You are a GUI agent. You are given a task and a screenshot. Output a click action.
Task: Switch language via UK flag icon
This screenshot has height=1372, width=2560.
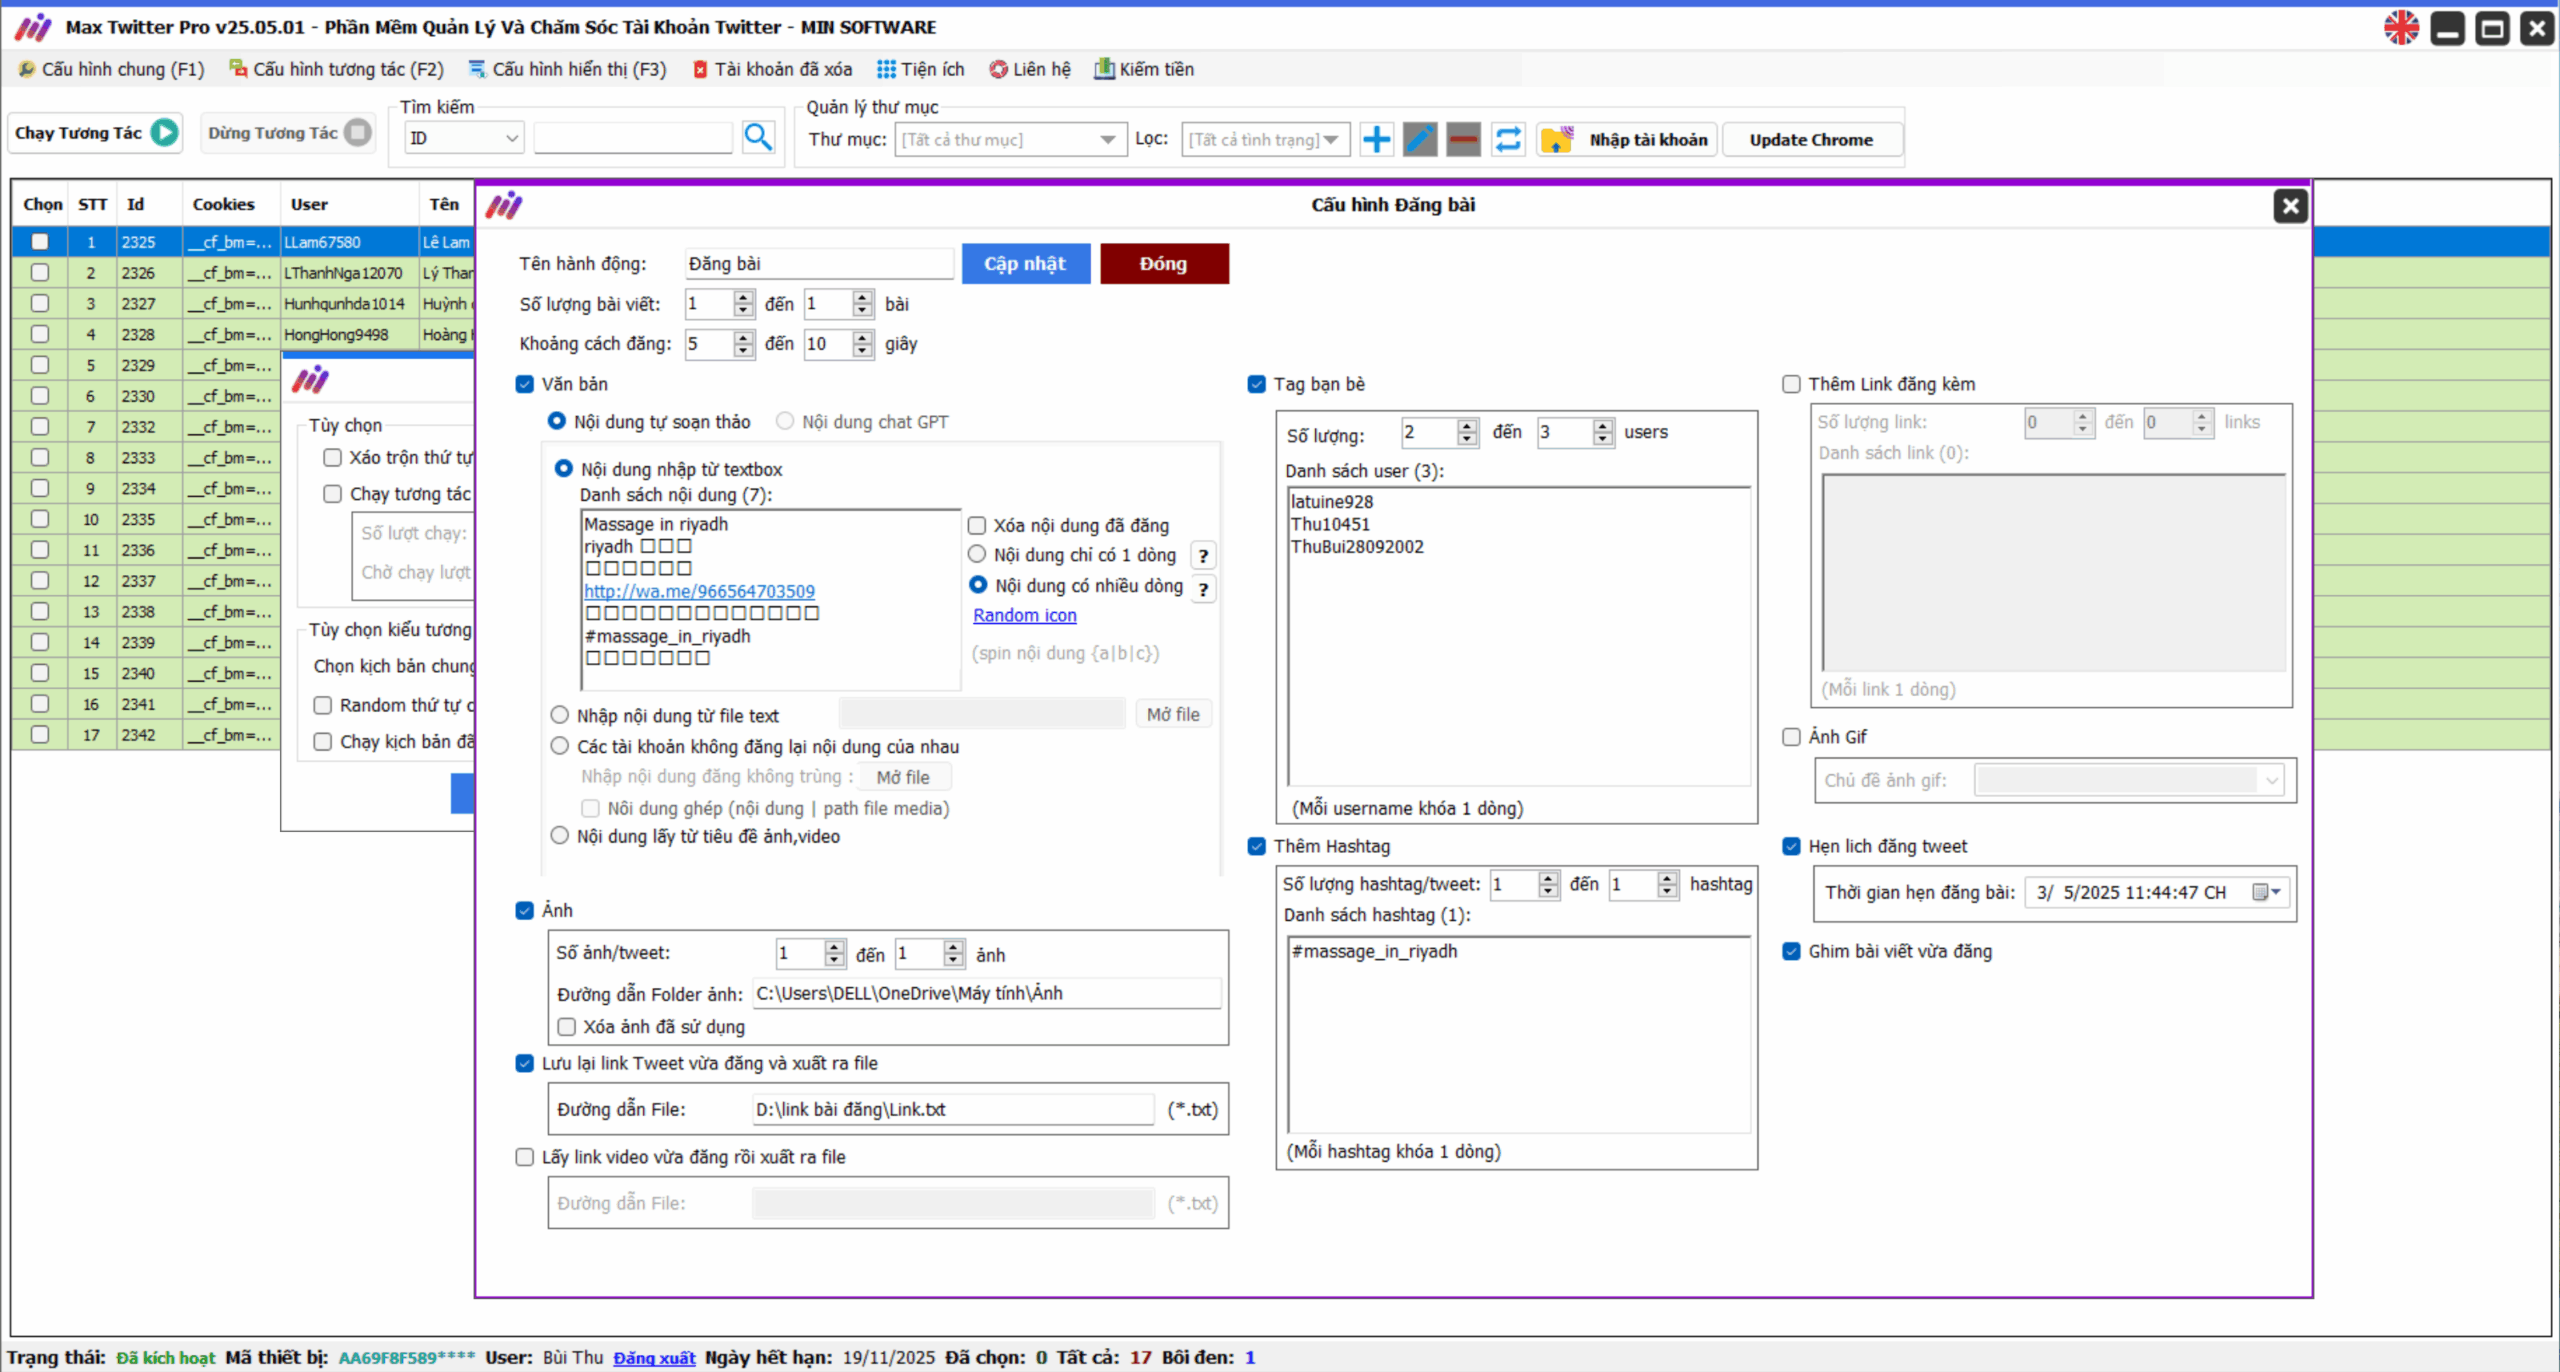click(x=2401, y=28)
